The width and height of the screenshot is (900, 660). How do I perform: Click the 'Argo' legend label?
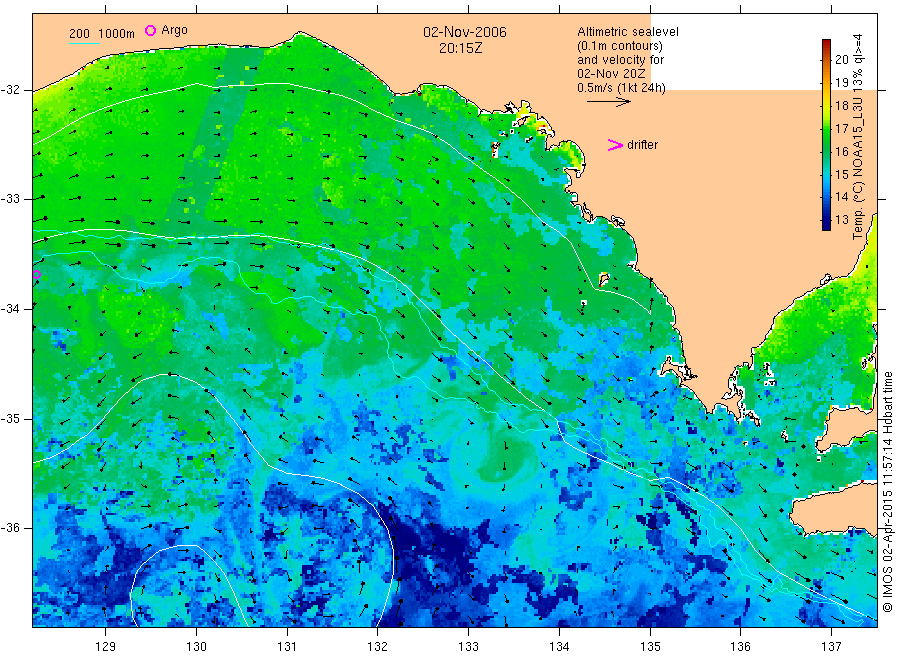click(174, 30)
